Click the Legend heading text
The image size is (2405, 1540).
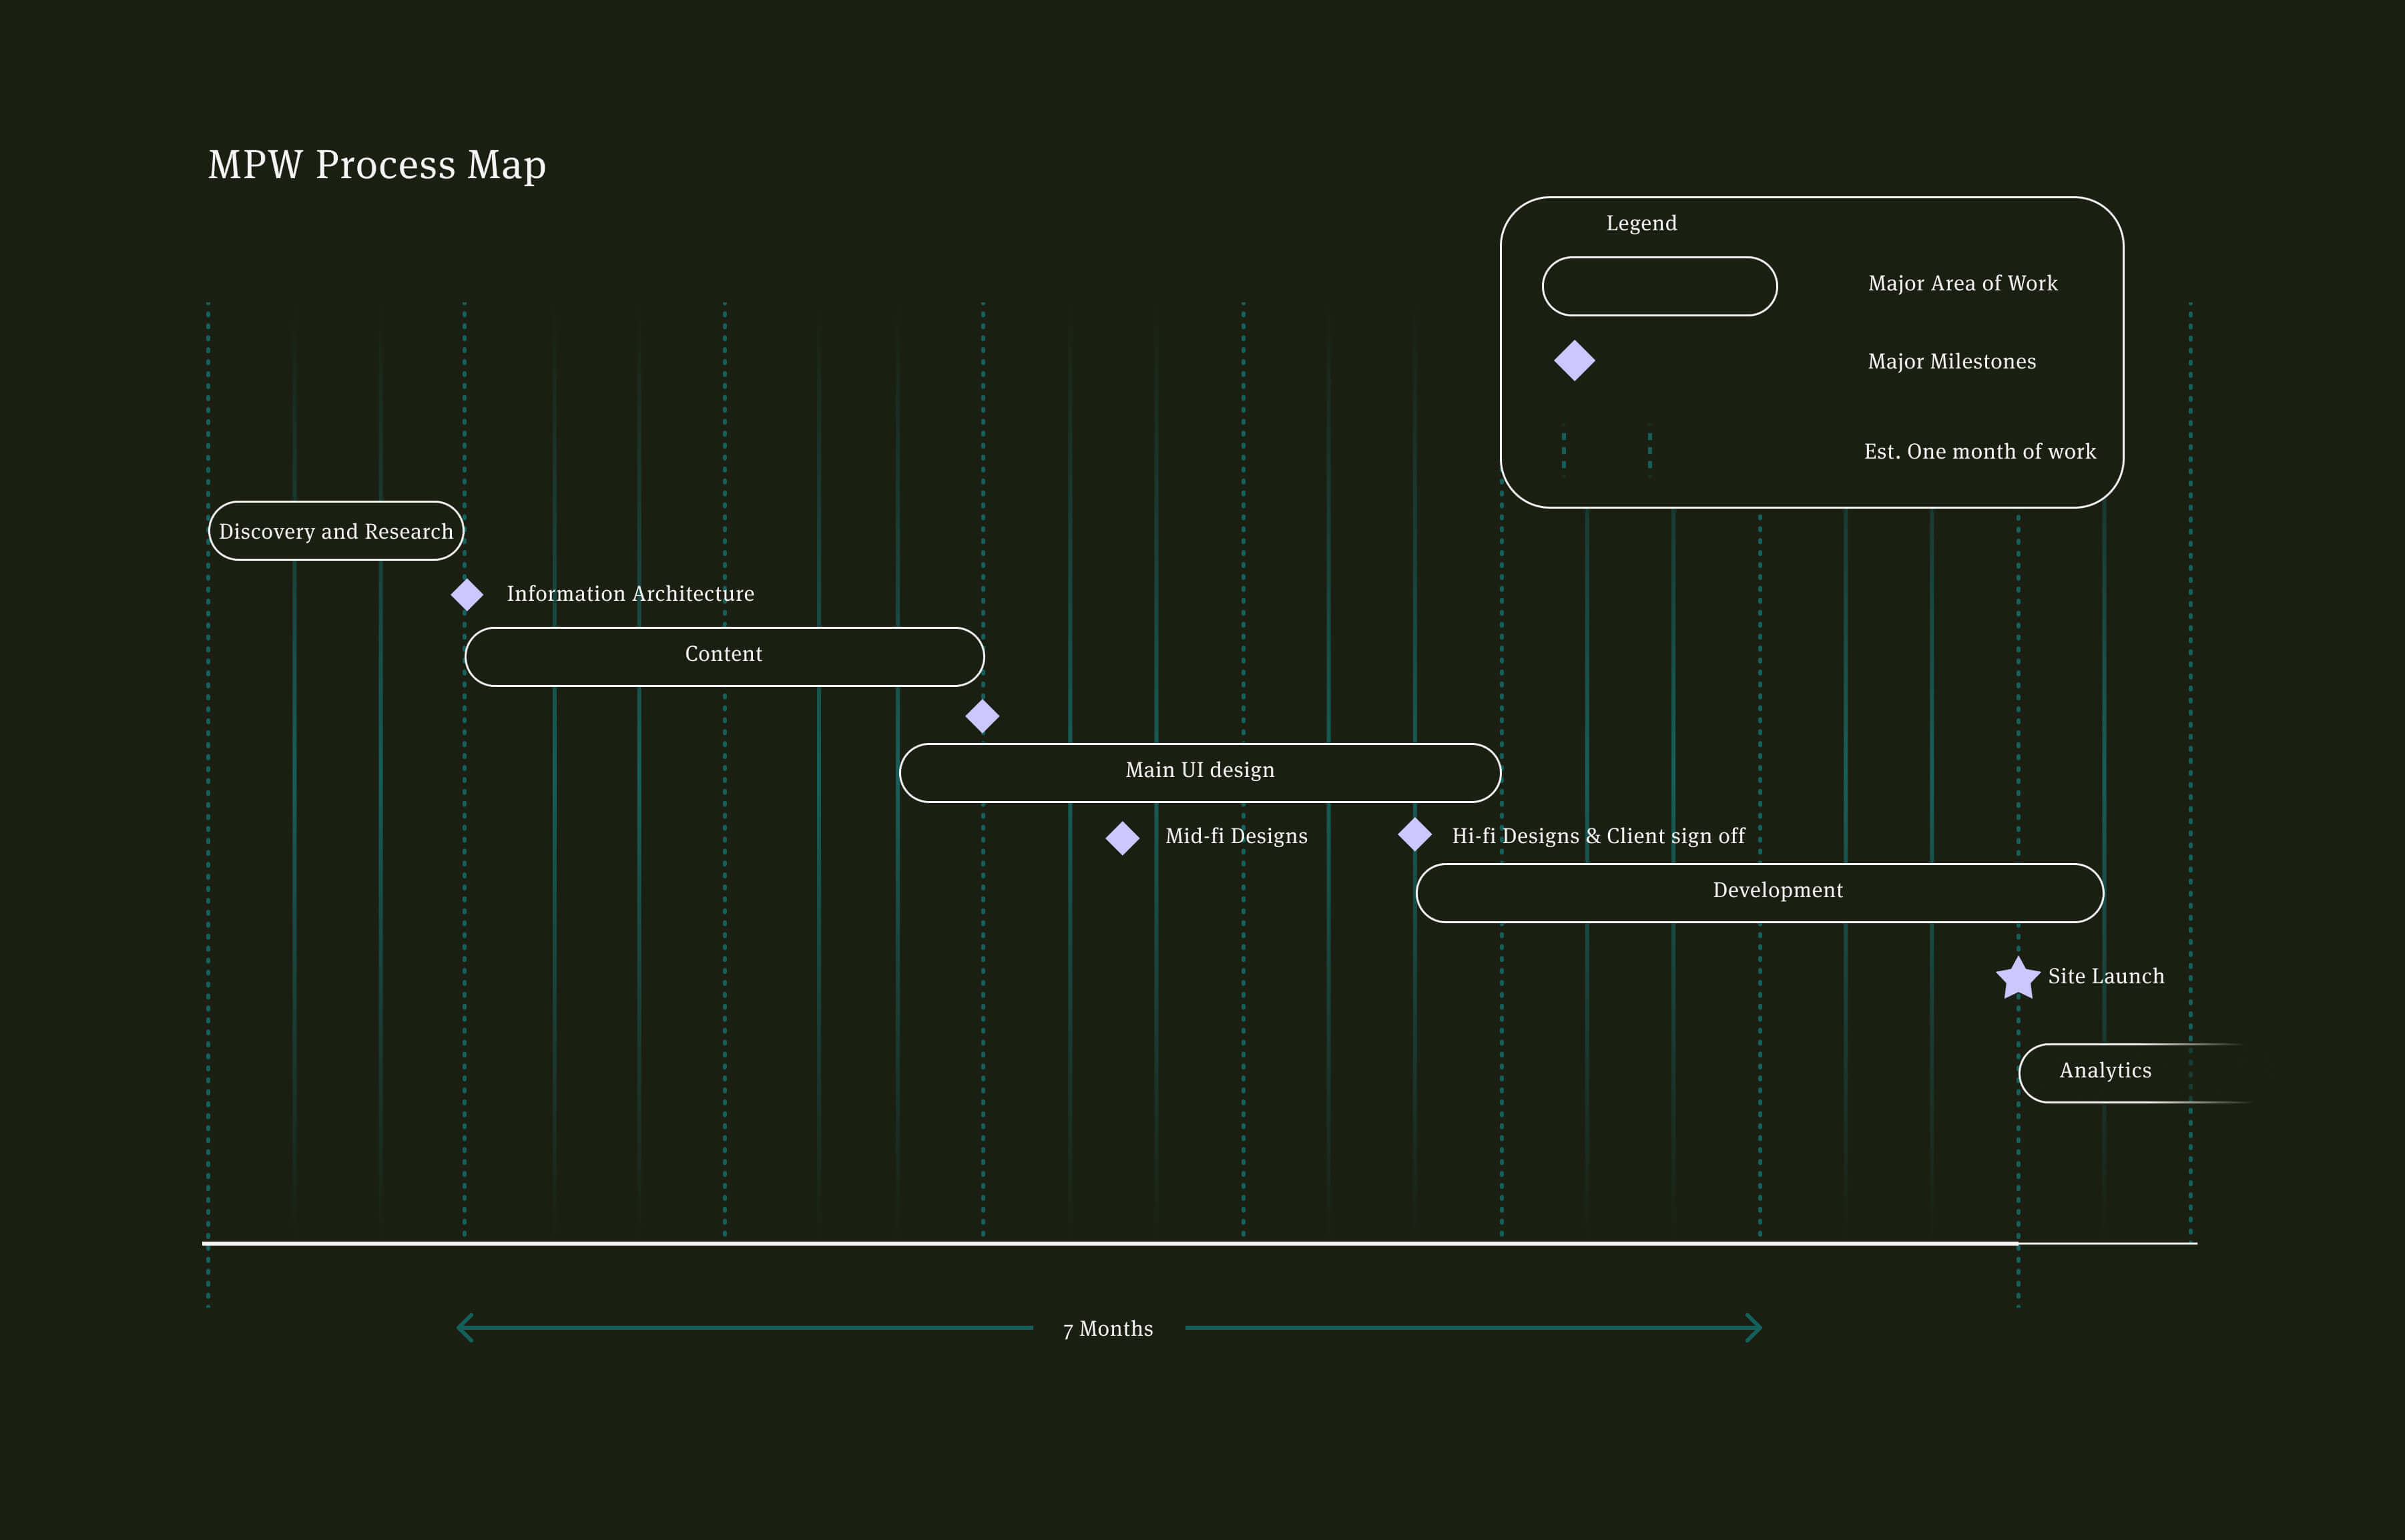pos(1641,223)
